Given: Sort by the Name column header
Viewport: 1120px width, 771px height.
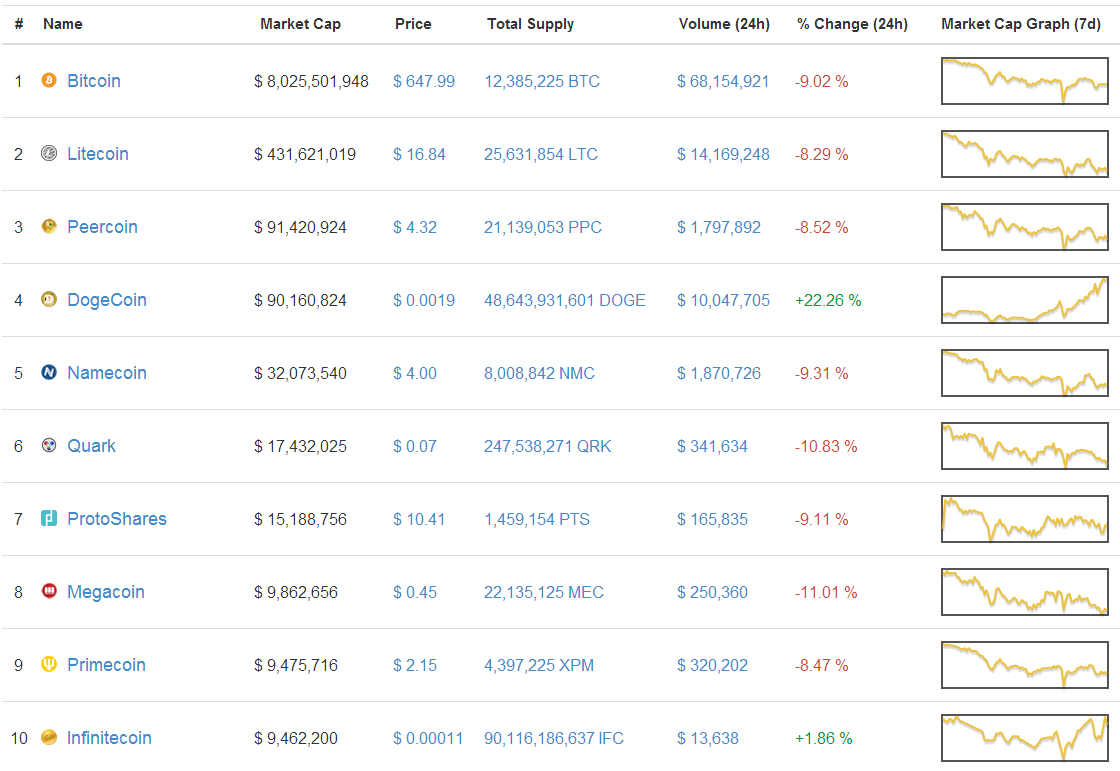Looking at the screenshot, I should pyautogui.click(x=63, y=24).
